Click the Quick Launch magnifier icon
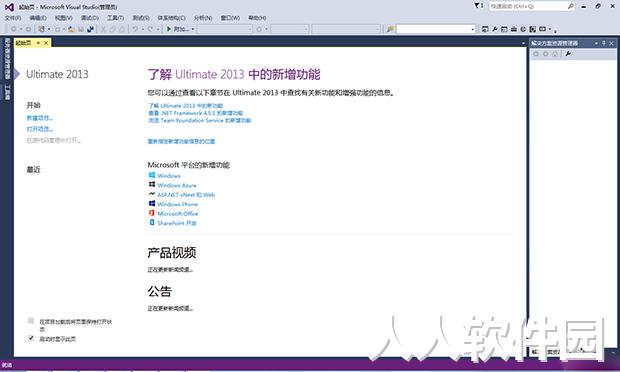The width and height of the screenshot is (620, 372). 571,6
